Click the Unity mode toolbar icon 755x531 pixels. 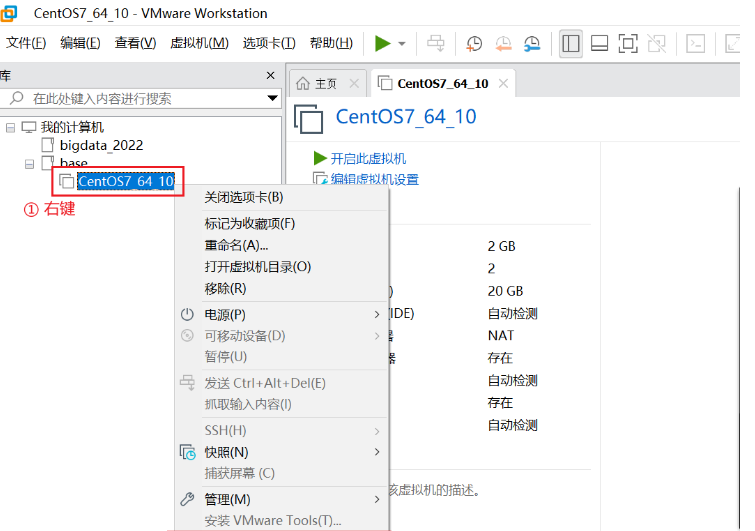point(657,43)
